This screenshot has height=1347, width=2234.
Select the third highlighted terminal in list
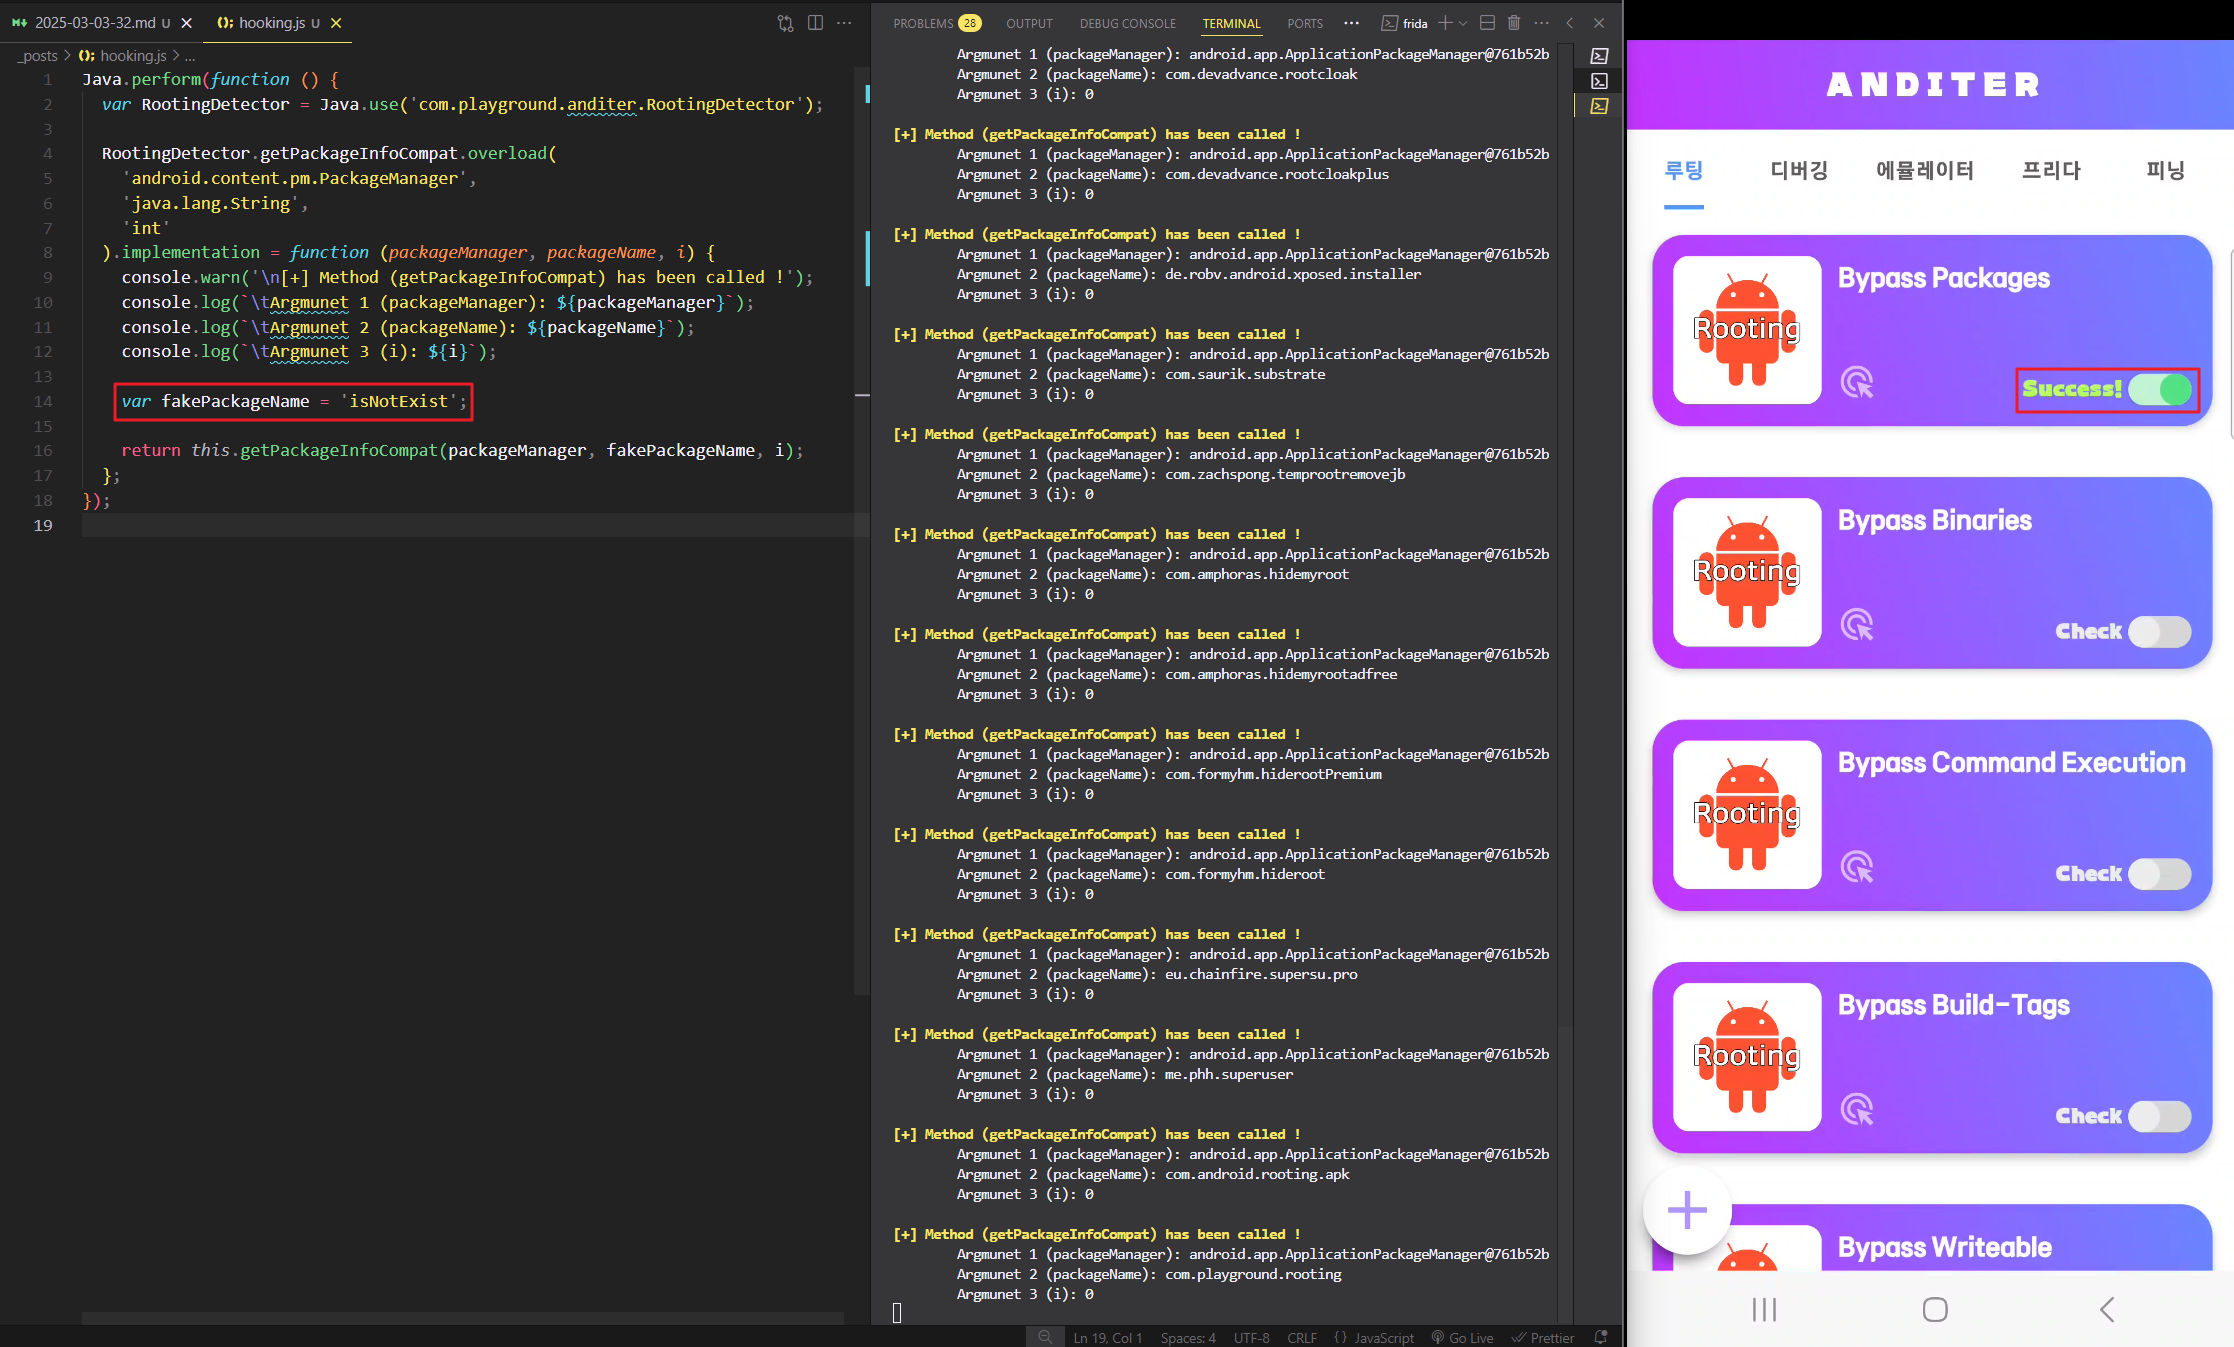click(1599, 106)
